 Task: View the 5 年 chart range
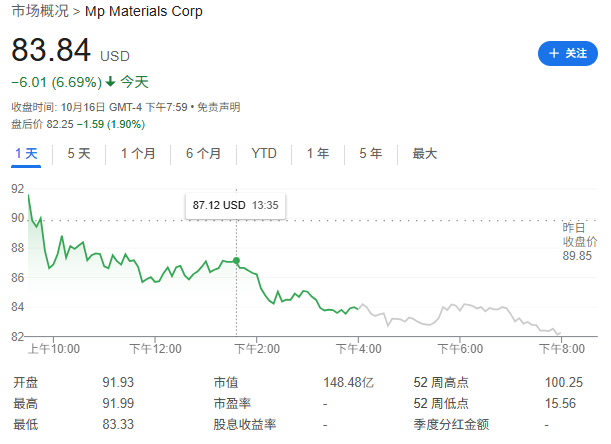tap(370, 154)
